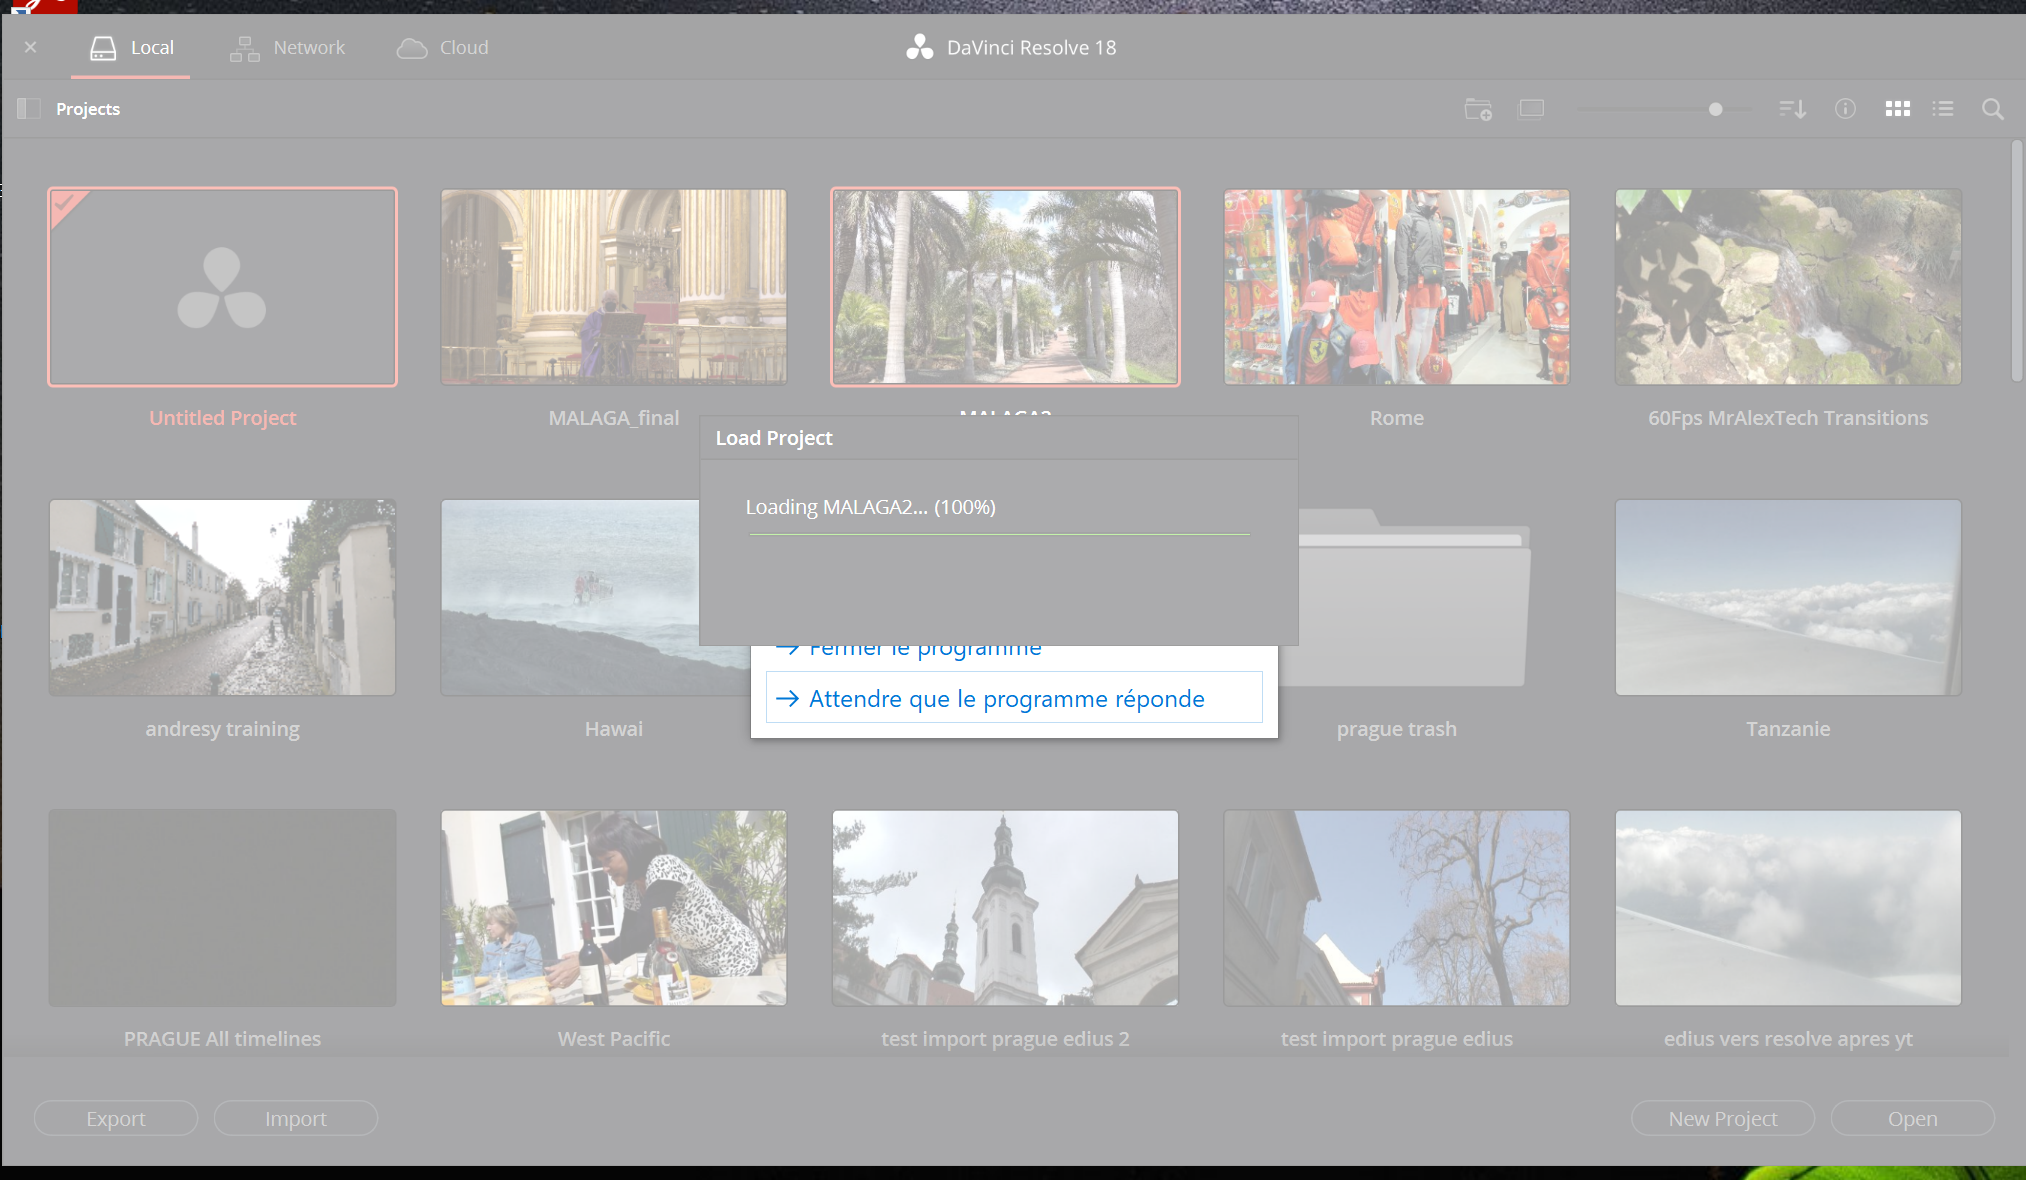The image size is (2026, 1180).
Task: Open the prague trash folder
Action: [x=1413, y=597]
